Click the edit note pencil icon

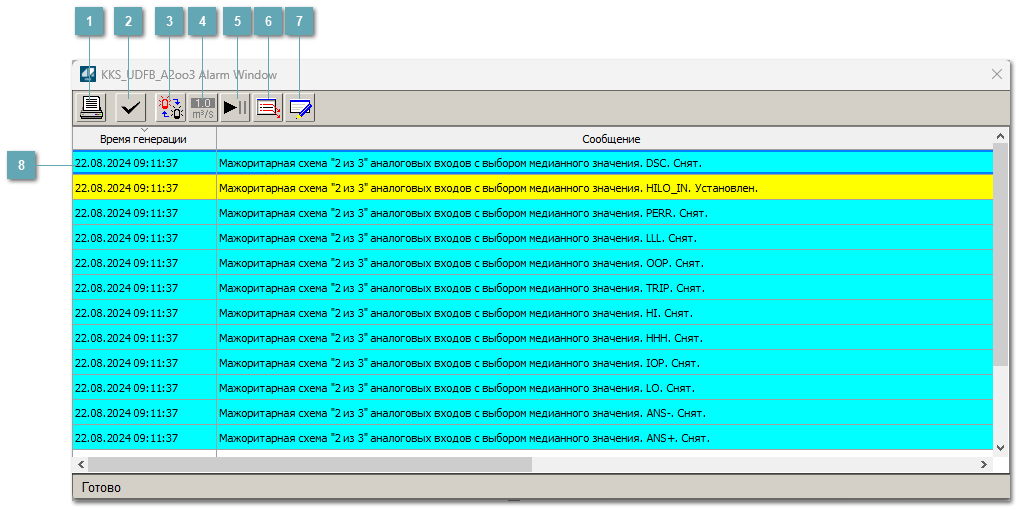tap(301, 107)
